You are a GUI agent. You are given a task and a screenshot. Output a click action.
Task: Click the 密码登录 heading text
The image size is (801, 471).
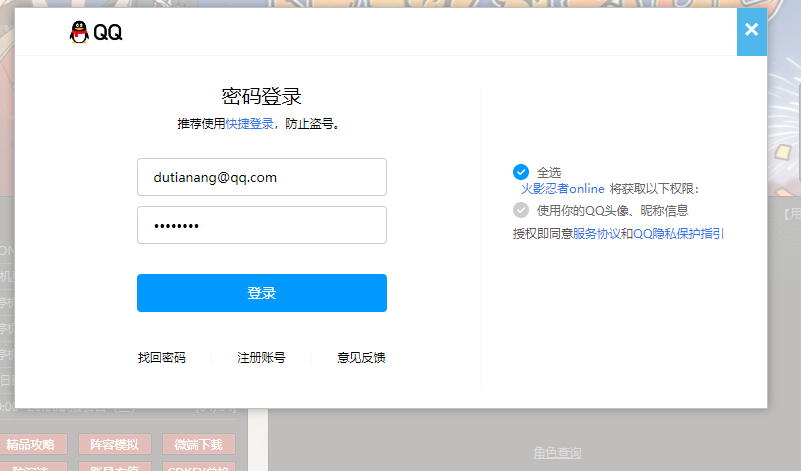[x=262, y=97]
